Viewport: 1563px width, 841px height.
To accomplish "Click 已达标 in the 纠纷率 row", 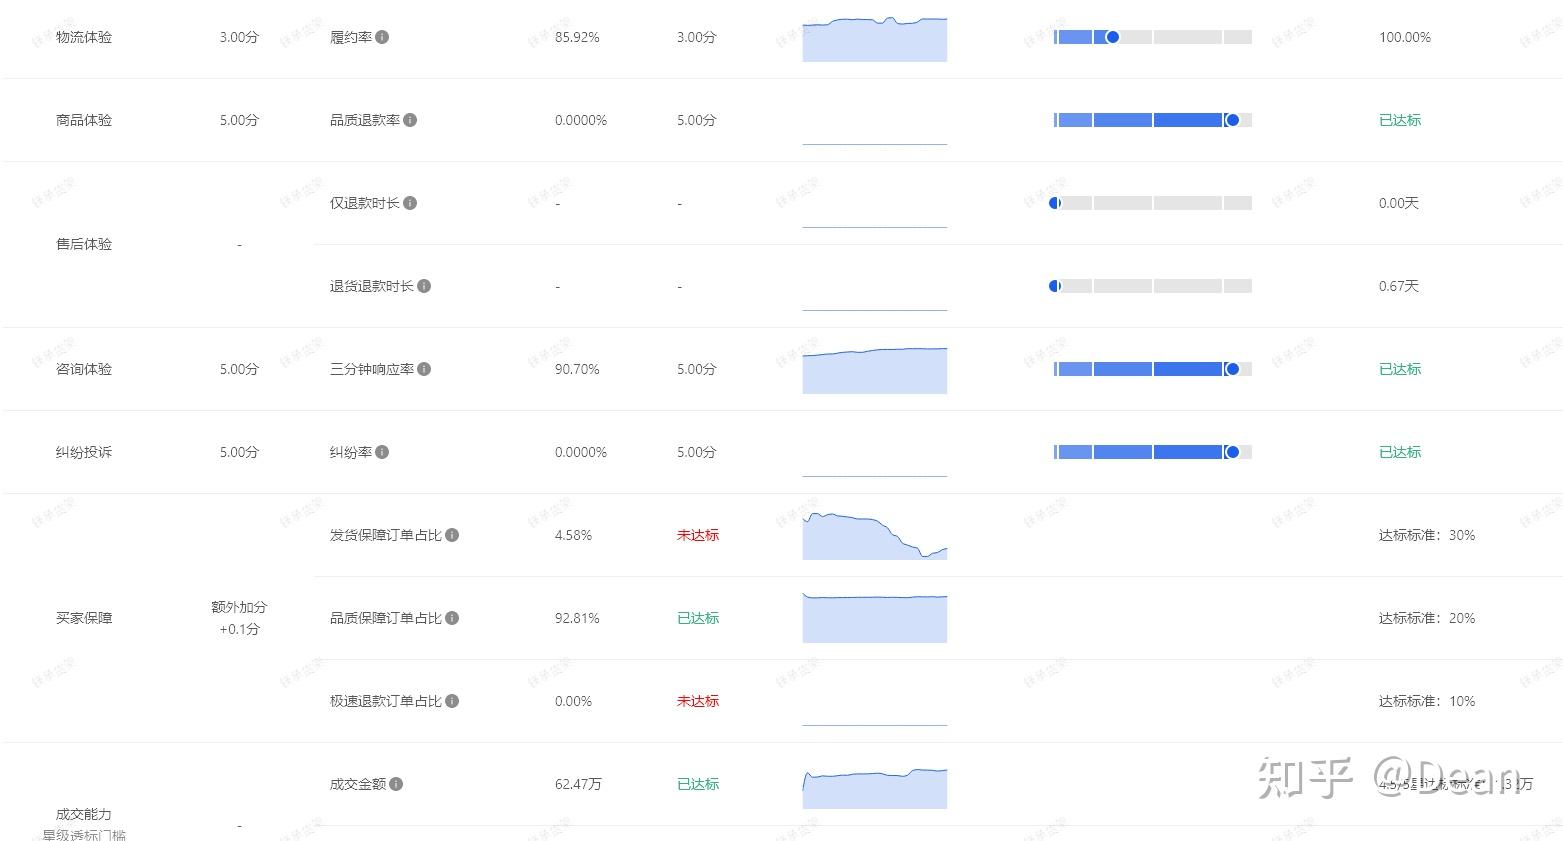I will 1399,452.
